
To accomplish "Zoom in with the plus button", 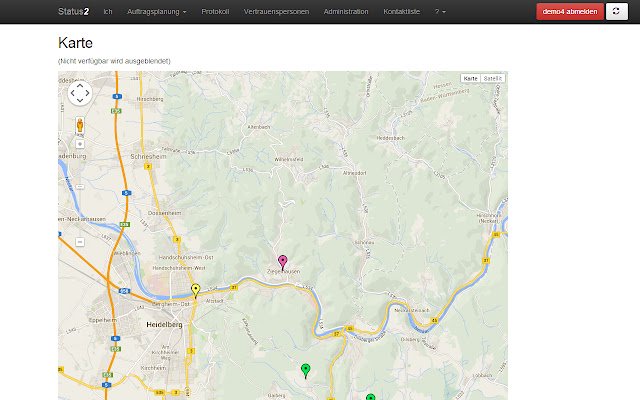I will [x=80, y=144].
